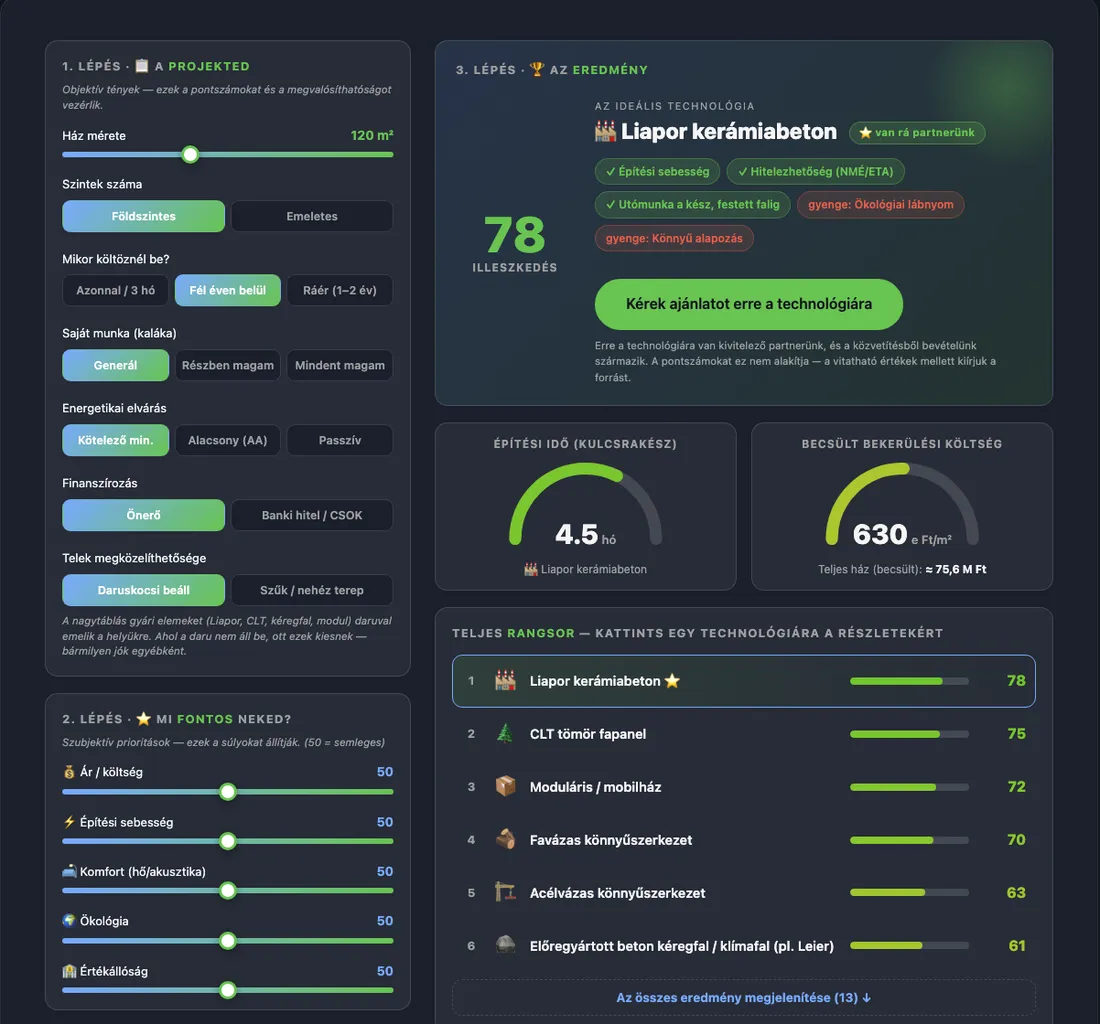
Task: Click the wood logs icon for Favázas könnyűszerkezet
Action: coord(505,840)
